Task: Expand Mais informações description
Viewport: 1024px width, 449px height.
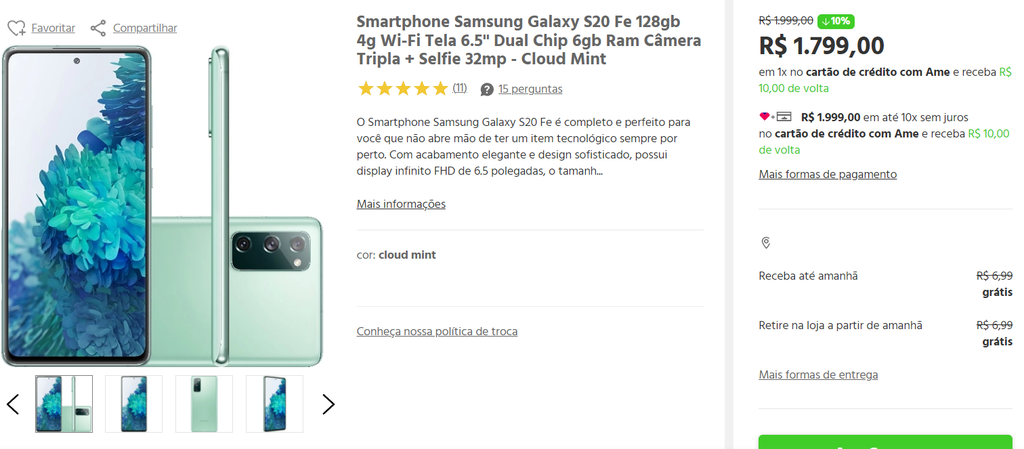Action: pos(401,204)
